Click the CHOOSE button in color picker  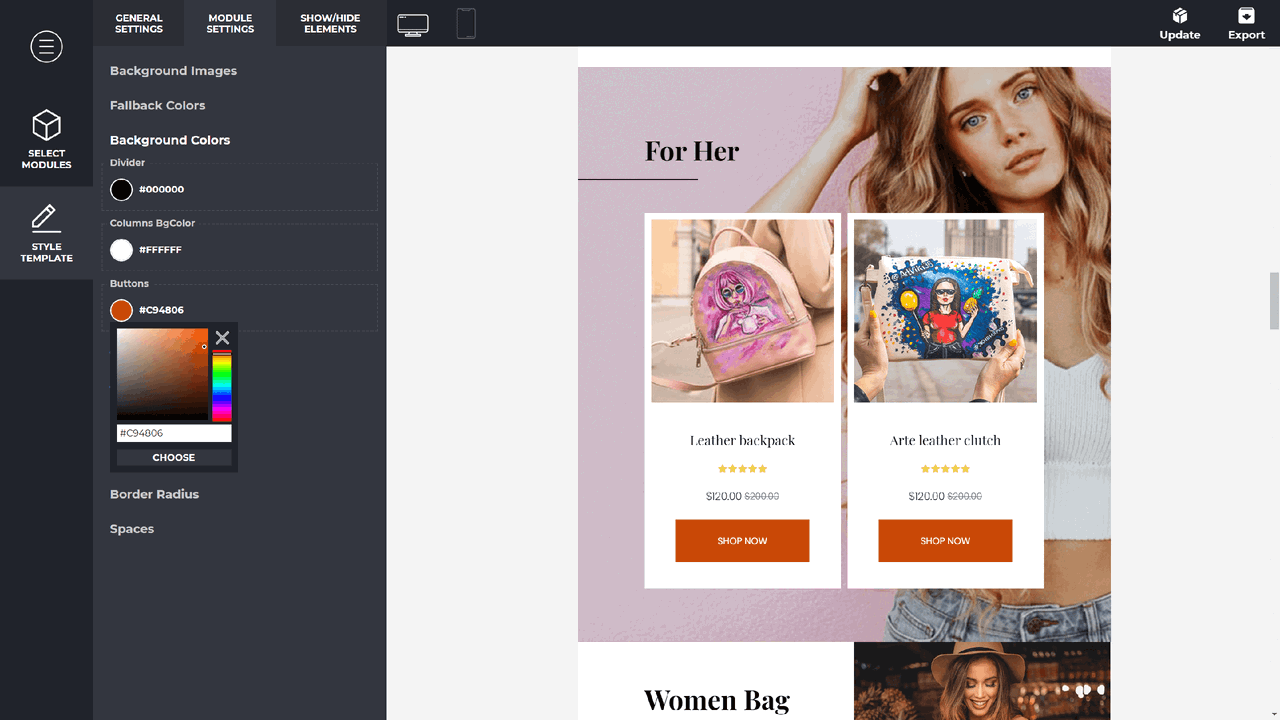[x=174, y=457]
